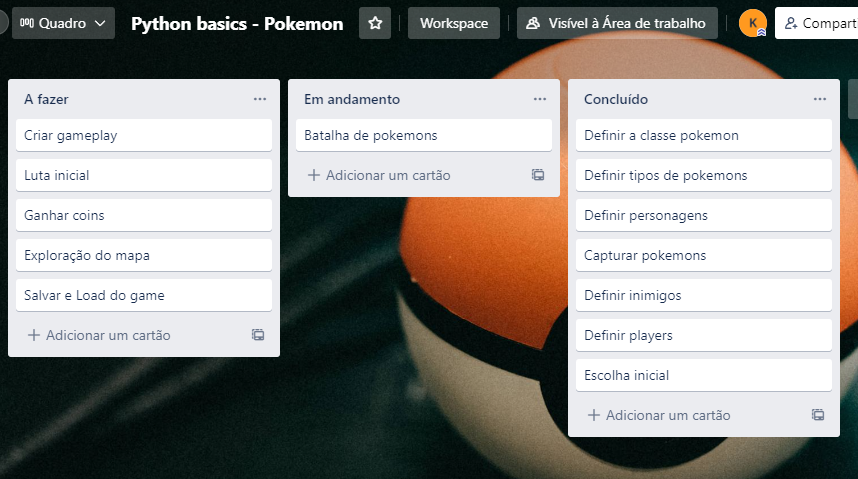Star the Python basics - Pokemon board
858x479 pixels.
(x=375, y=23)
